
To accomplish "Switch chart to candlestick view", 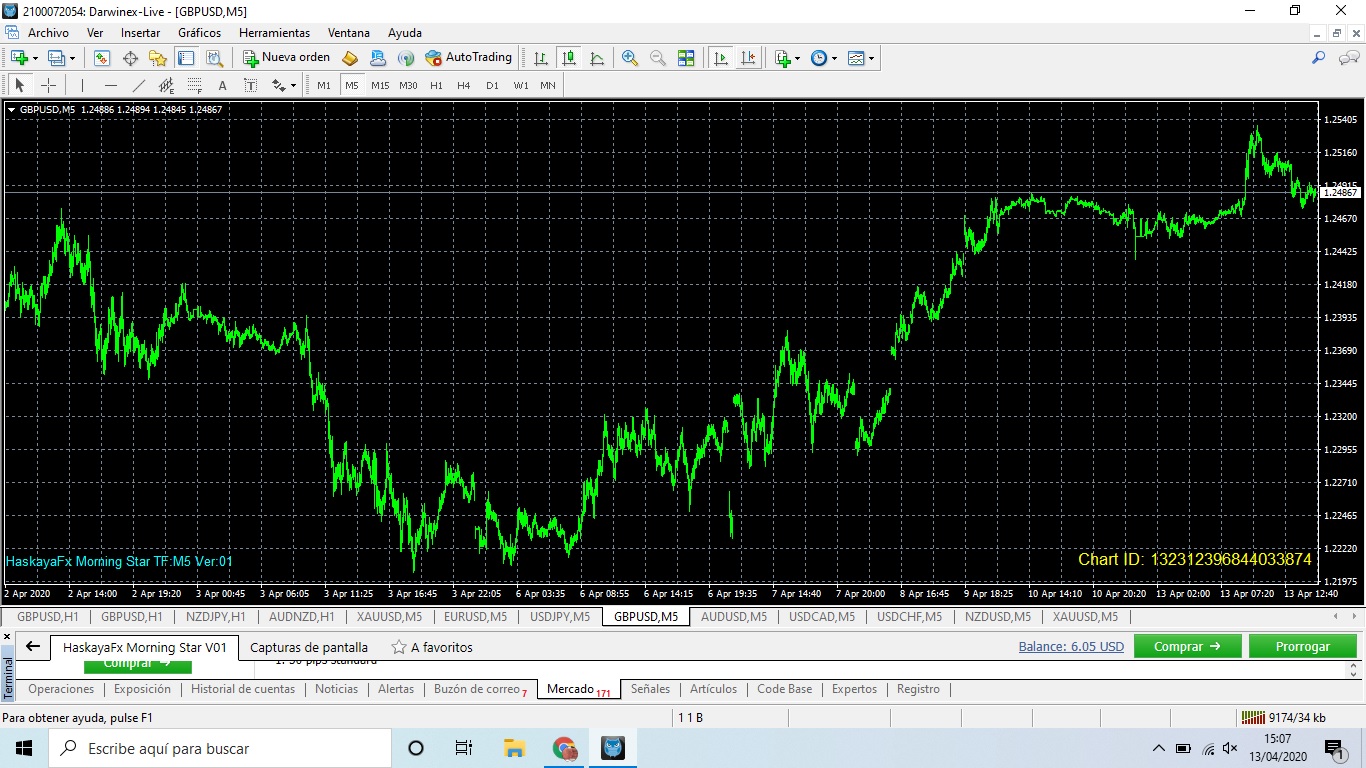I will [x=569, y=58].
